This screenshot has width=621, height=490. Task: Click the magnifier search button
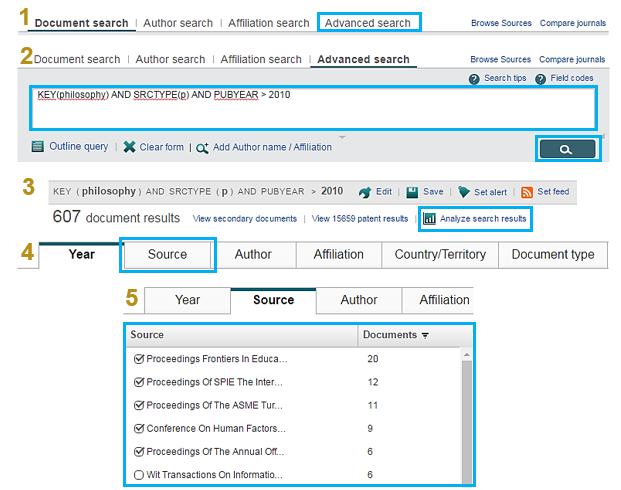(x=567, y=149)
